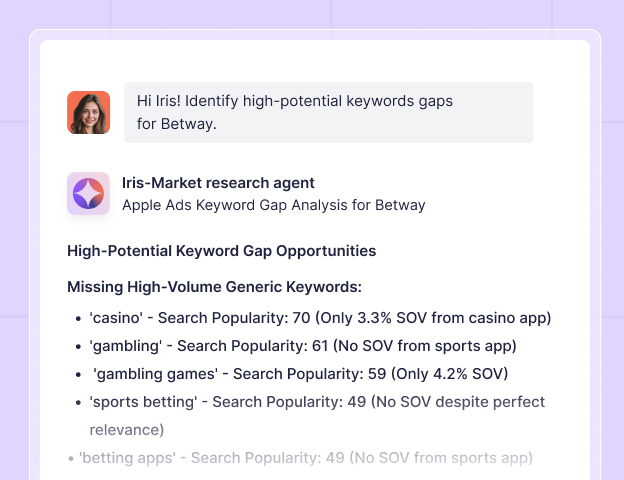Image resolution: width=624 pixels, height=480 pixels.
Task: Select the faded 'betting apps' keyword
Action: point(126,458)
